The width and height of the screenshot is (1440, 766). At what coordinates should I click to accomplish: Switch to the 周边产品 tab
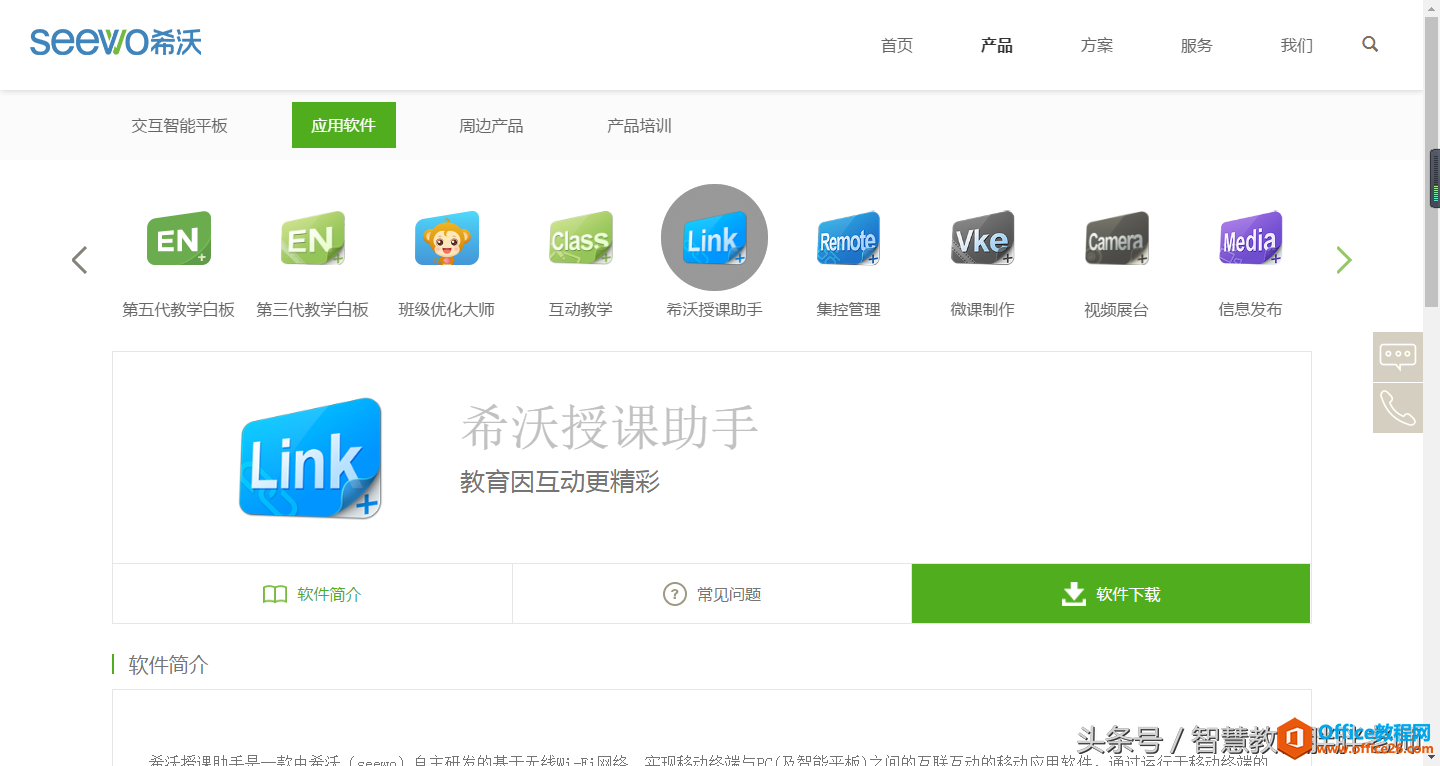pyautogui.click(x=491, y=126)
